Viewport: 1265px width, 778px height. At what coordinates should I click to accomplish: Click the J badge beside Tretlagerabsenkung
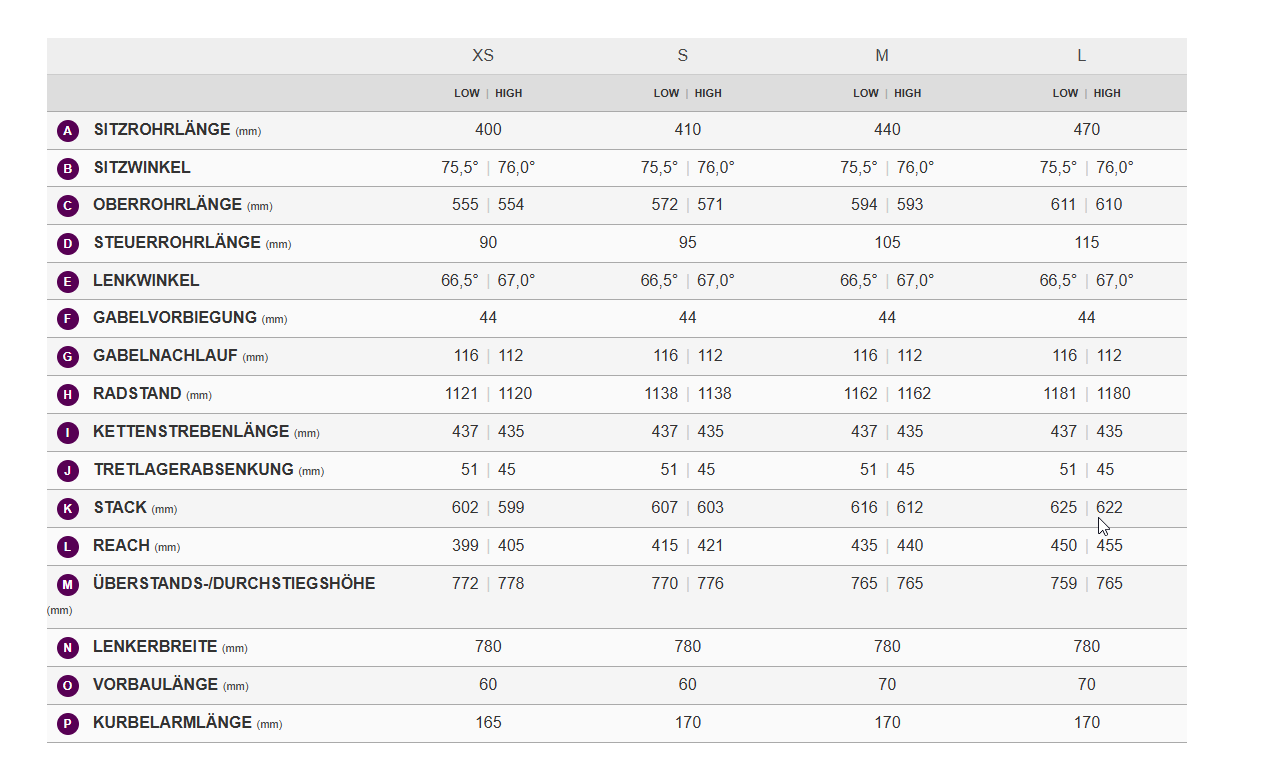click(x=68, y=471)
